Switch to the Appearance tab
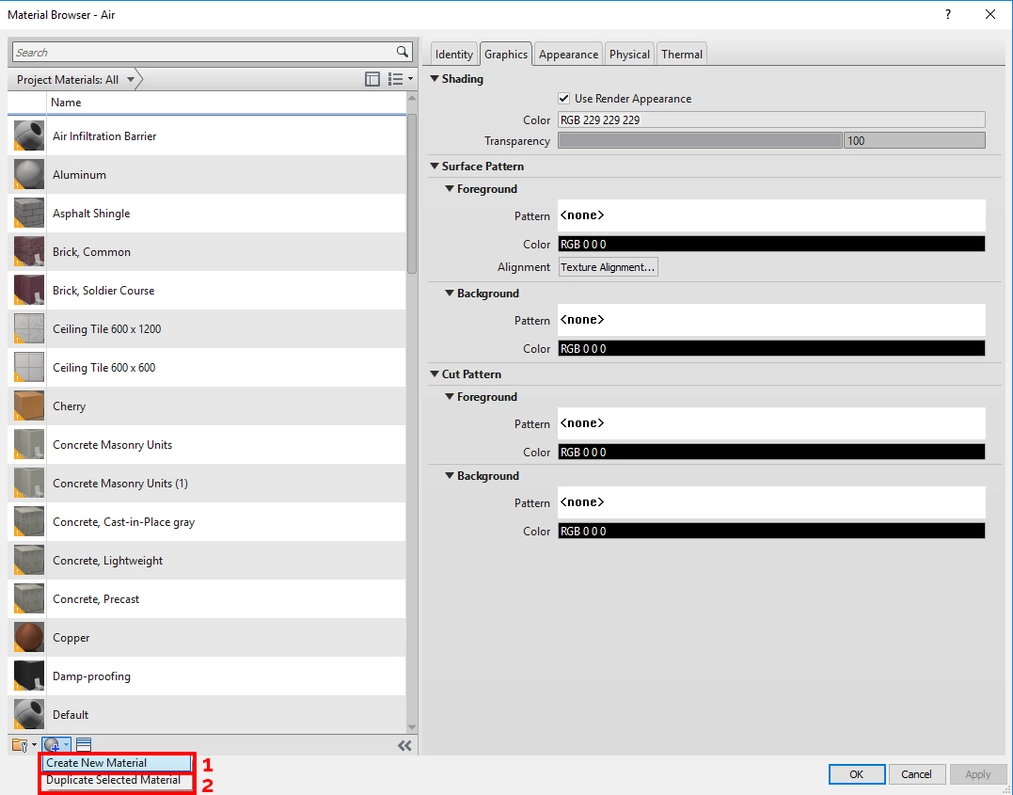 pos(567,53)
